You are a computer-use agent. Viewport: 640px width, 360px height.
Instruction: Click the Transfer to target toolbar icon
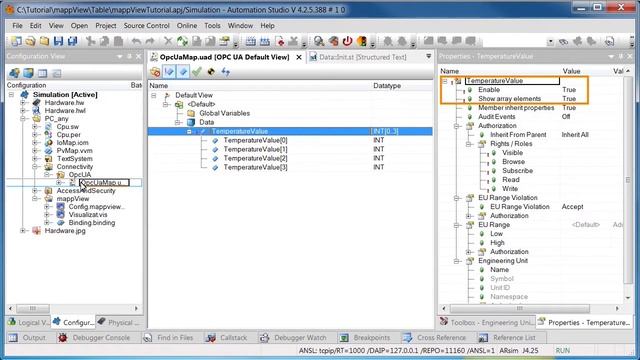280,41
